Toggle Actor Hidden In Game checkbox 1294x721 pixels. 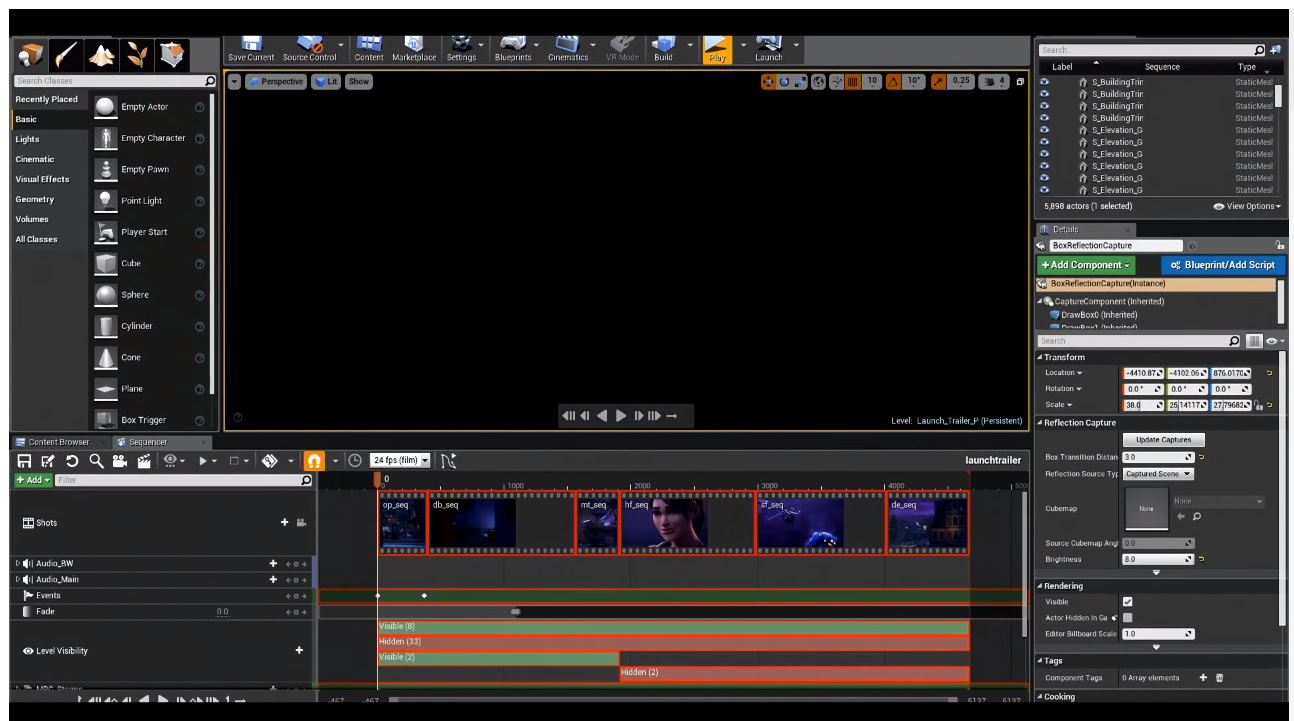tap(1128, 618)
